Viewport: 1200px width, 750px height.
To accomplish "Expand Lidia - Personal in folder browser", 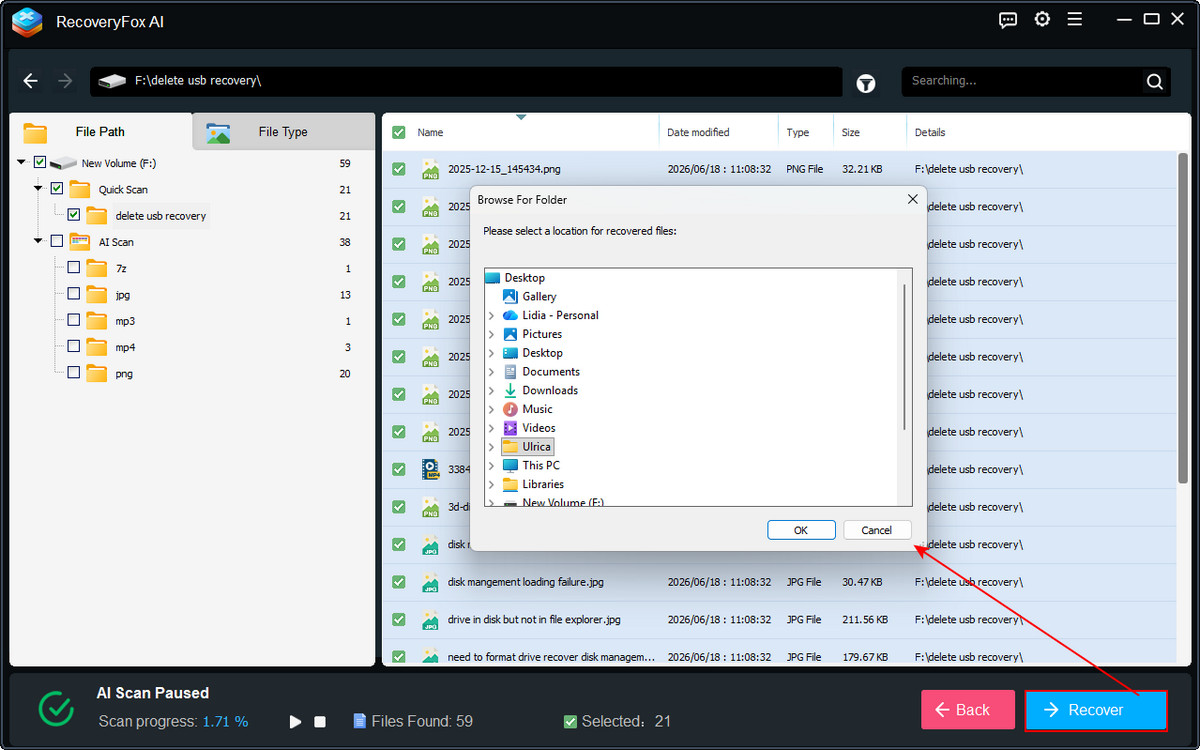I will pos(491,316).
